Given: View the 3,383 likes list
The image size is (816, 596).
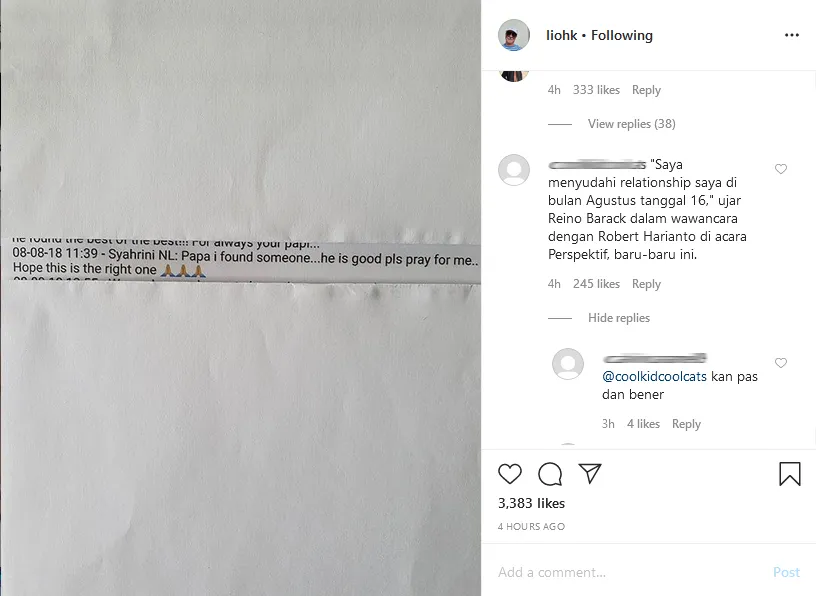Looking at the screenshot, I should click(x=531, y=503).
